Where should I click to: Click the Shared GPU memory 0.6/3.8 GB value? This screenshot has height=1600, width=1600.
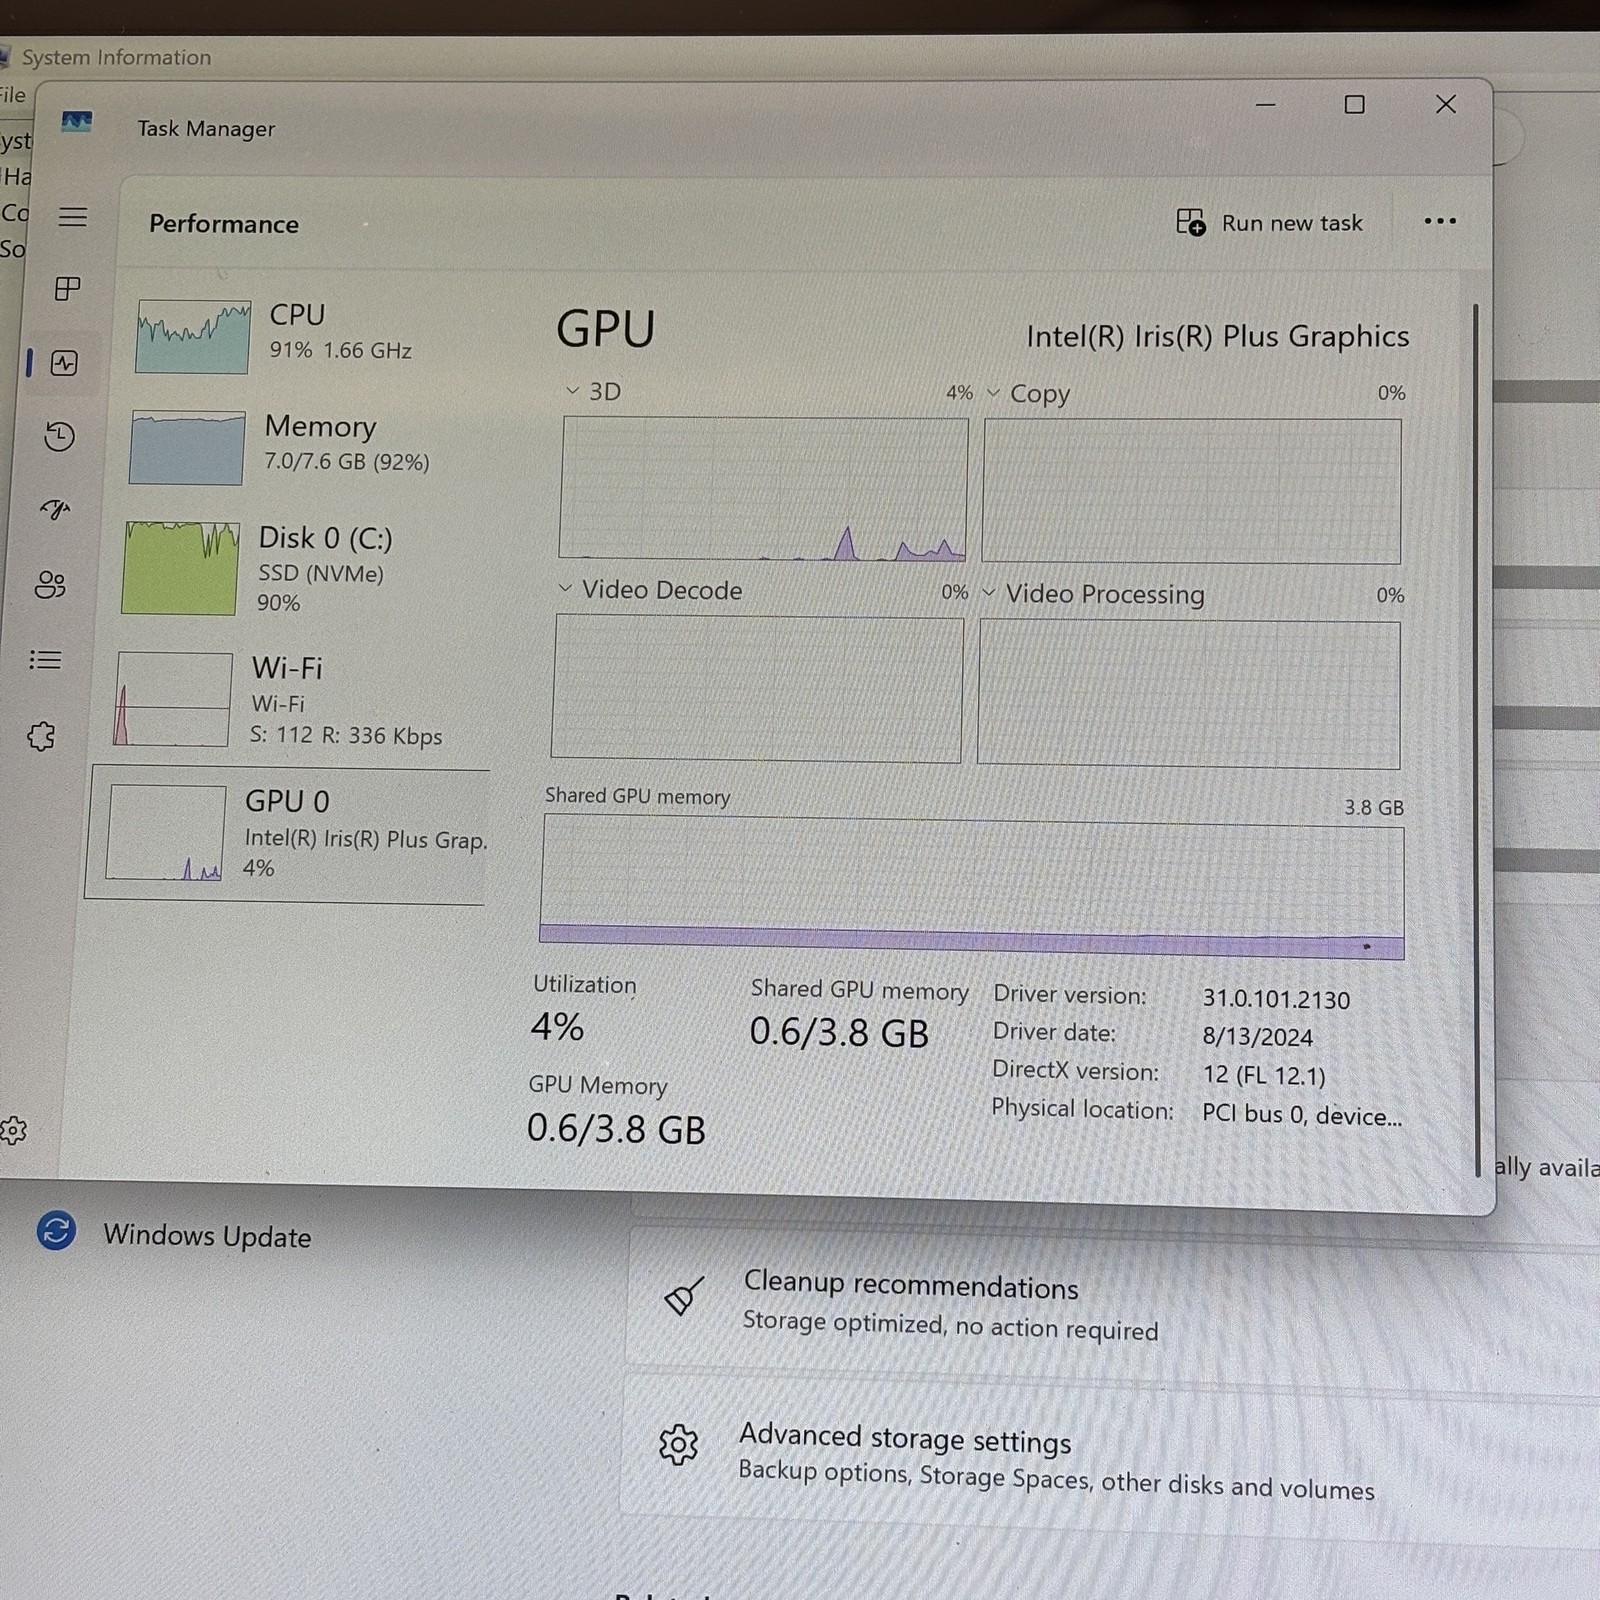tap(839, 1032)
